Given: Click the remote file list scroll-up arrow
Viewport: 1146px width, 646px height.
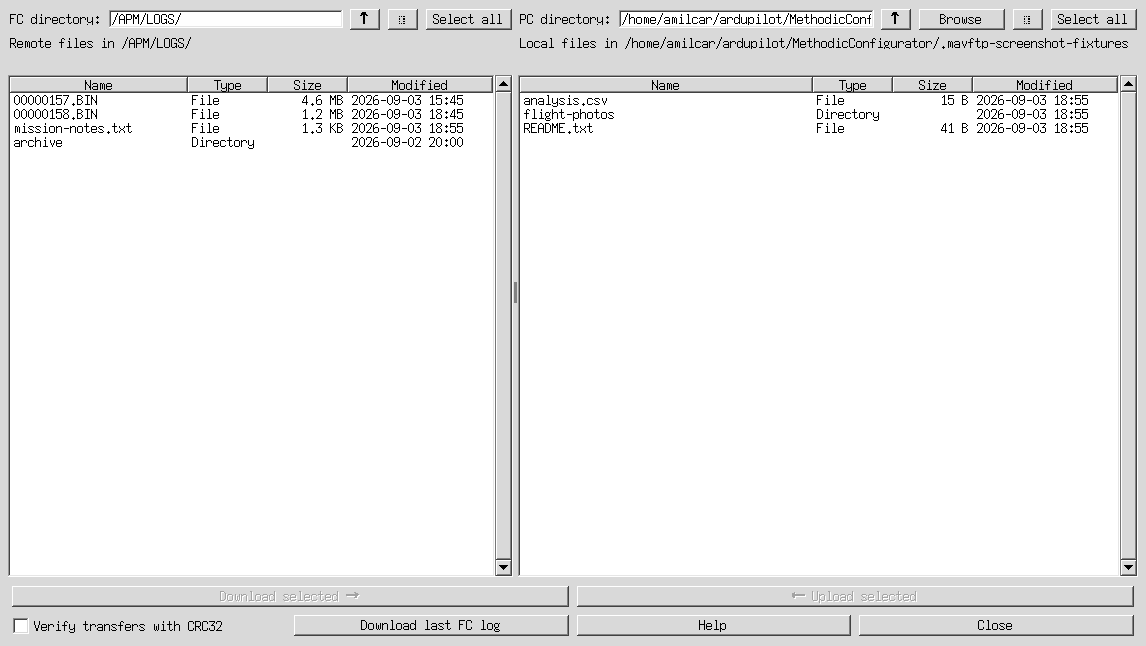Looking at the screenshot, I should (x=503, y=84).
